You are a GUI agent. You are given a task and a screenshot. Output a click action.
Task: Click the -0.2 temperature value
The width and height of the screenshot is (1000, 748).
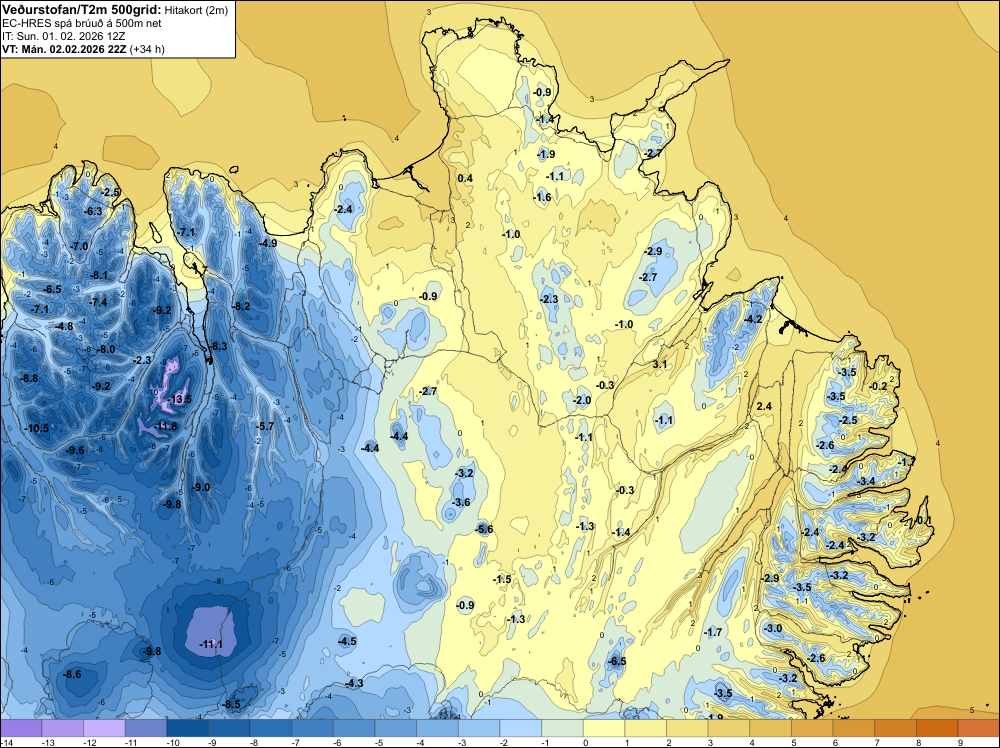pos(878,386)
